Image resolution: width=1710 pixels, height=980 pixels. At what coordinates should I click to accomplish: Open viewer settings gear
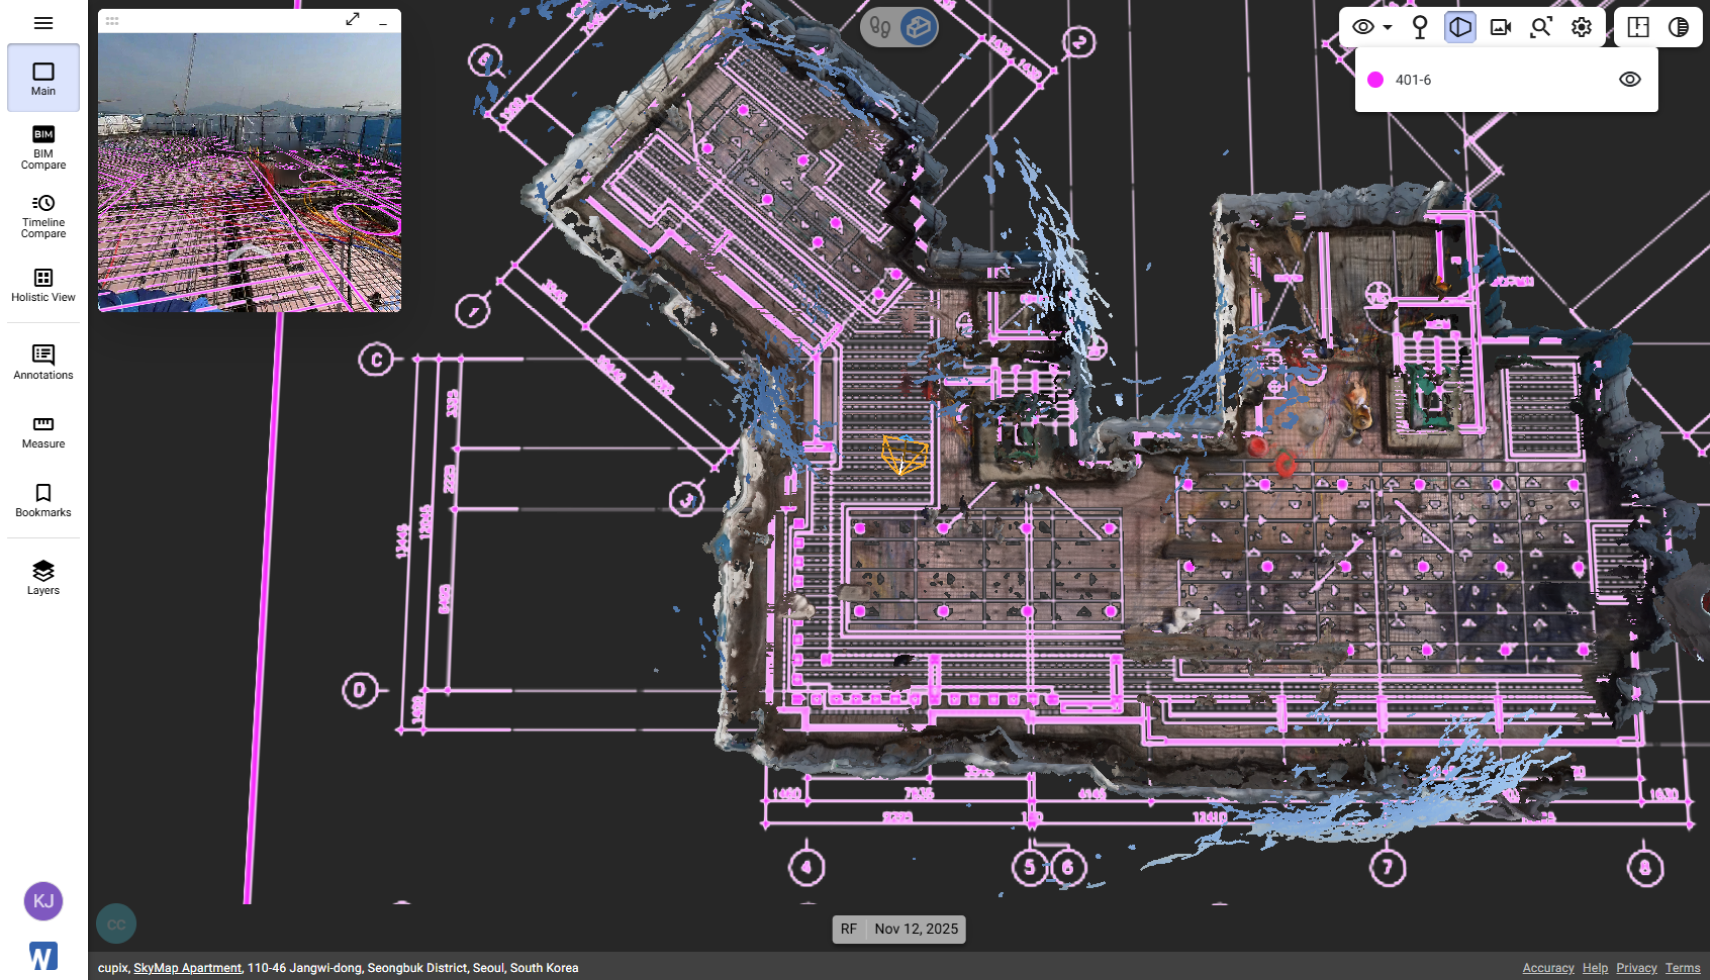point(1581,27)
